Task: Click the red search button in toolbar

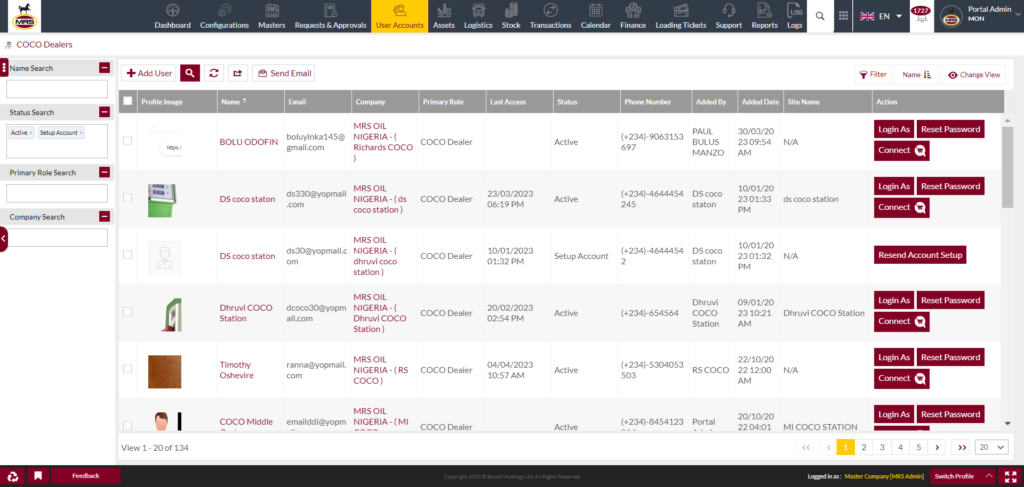Action: coord(189,73)
